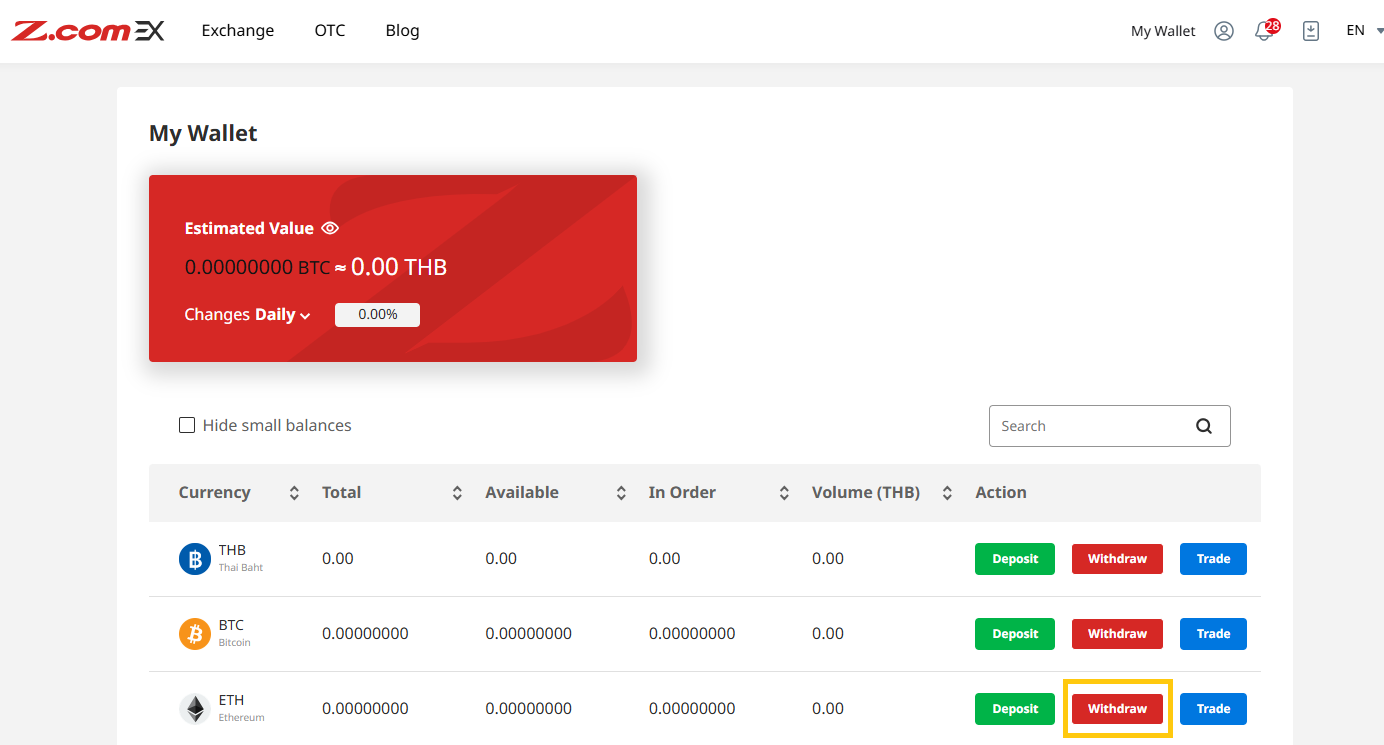
Task: Open the EN language dropdown
Action: [x=1364, y=30]
